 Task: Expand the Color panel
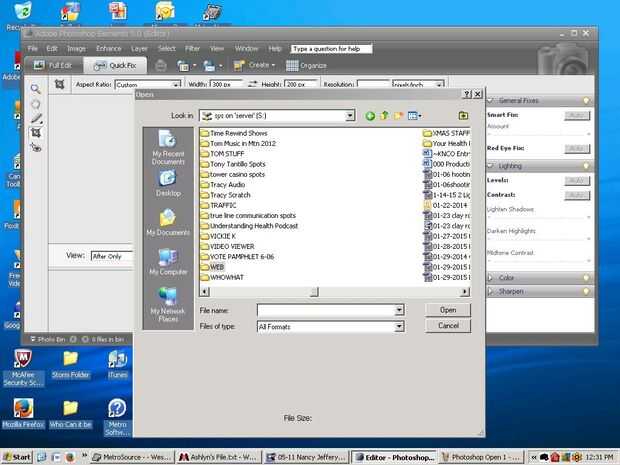pyautogui.click(x=490, y=278)
